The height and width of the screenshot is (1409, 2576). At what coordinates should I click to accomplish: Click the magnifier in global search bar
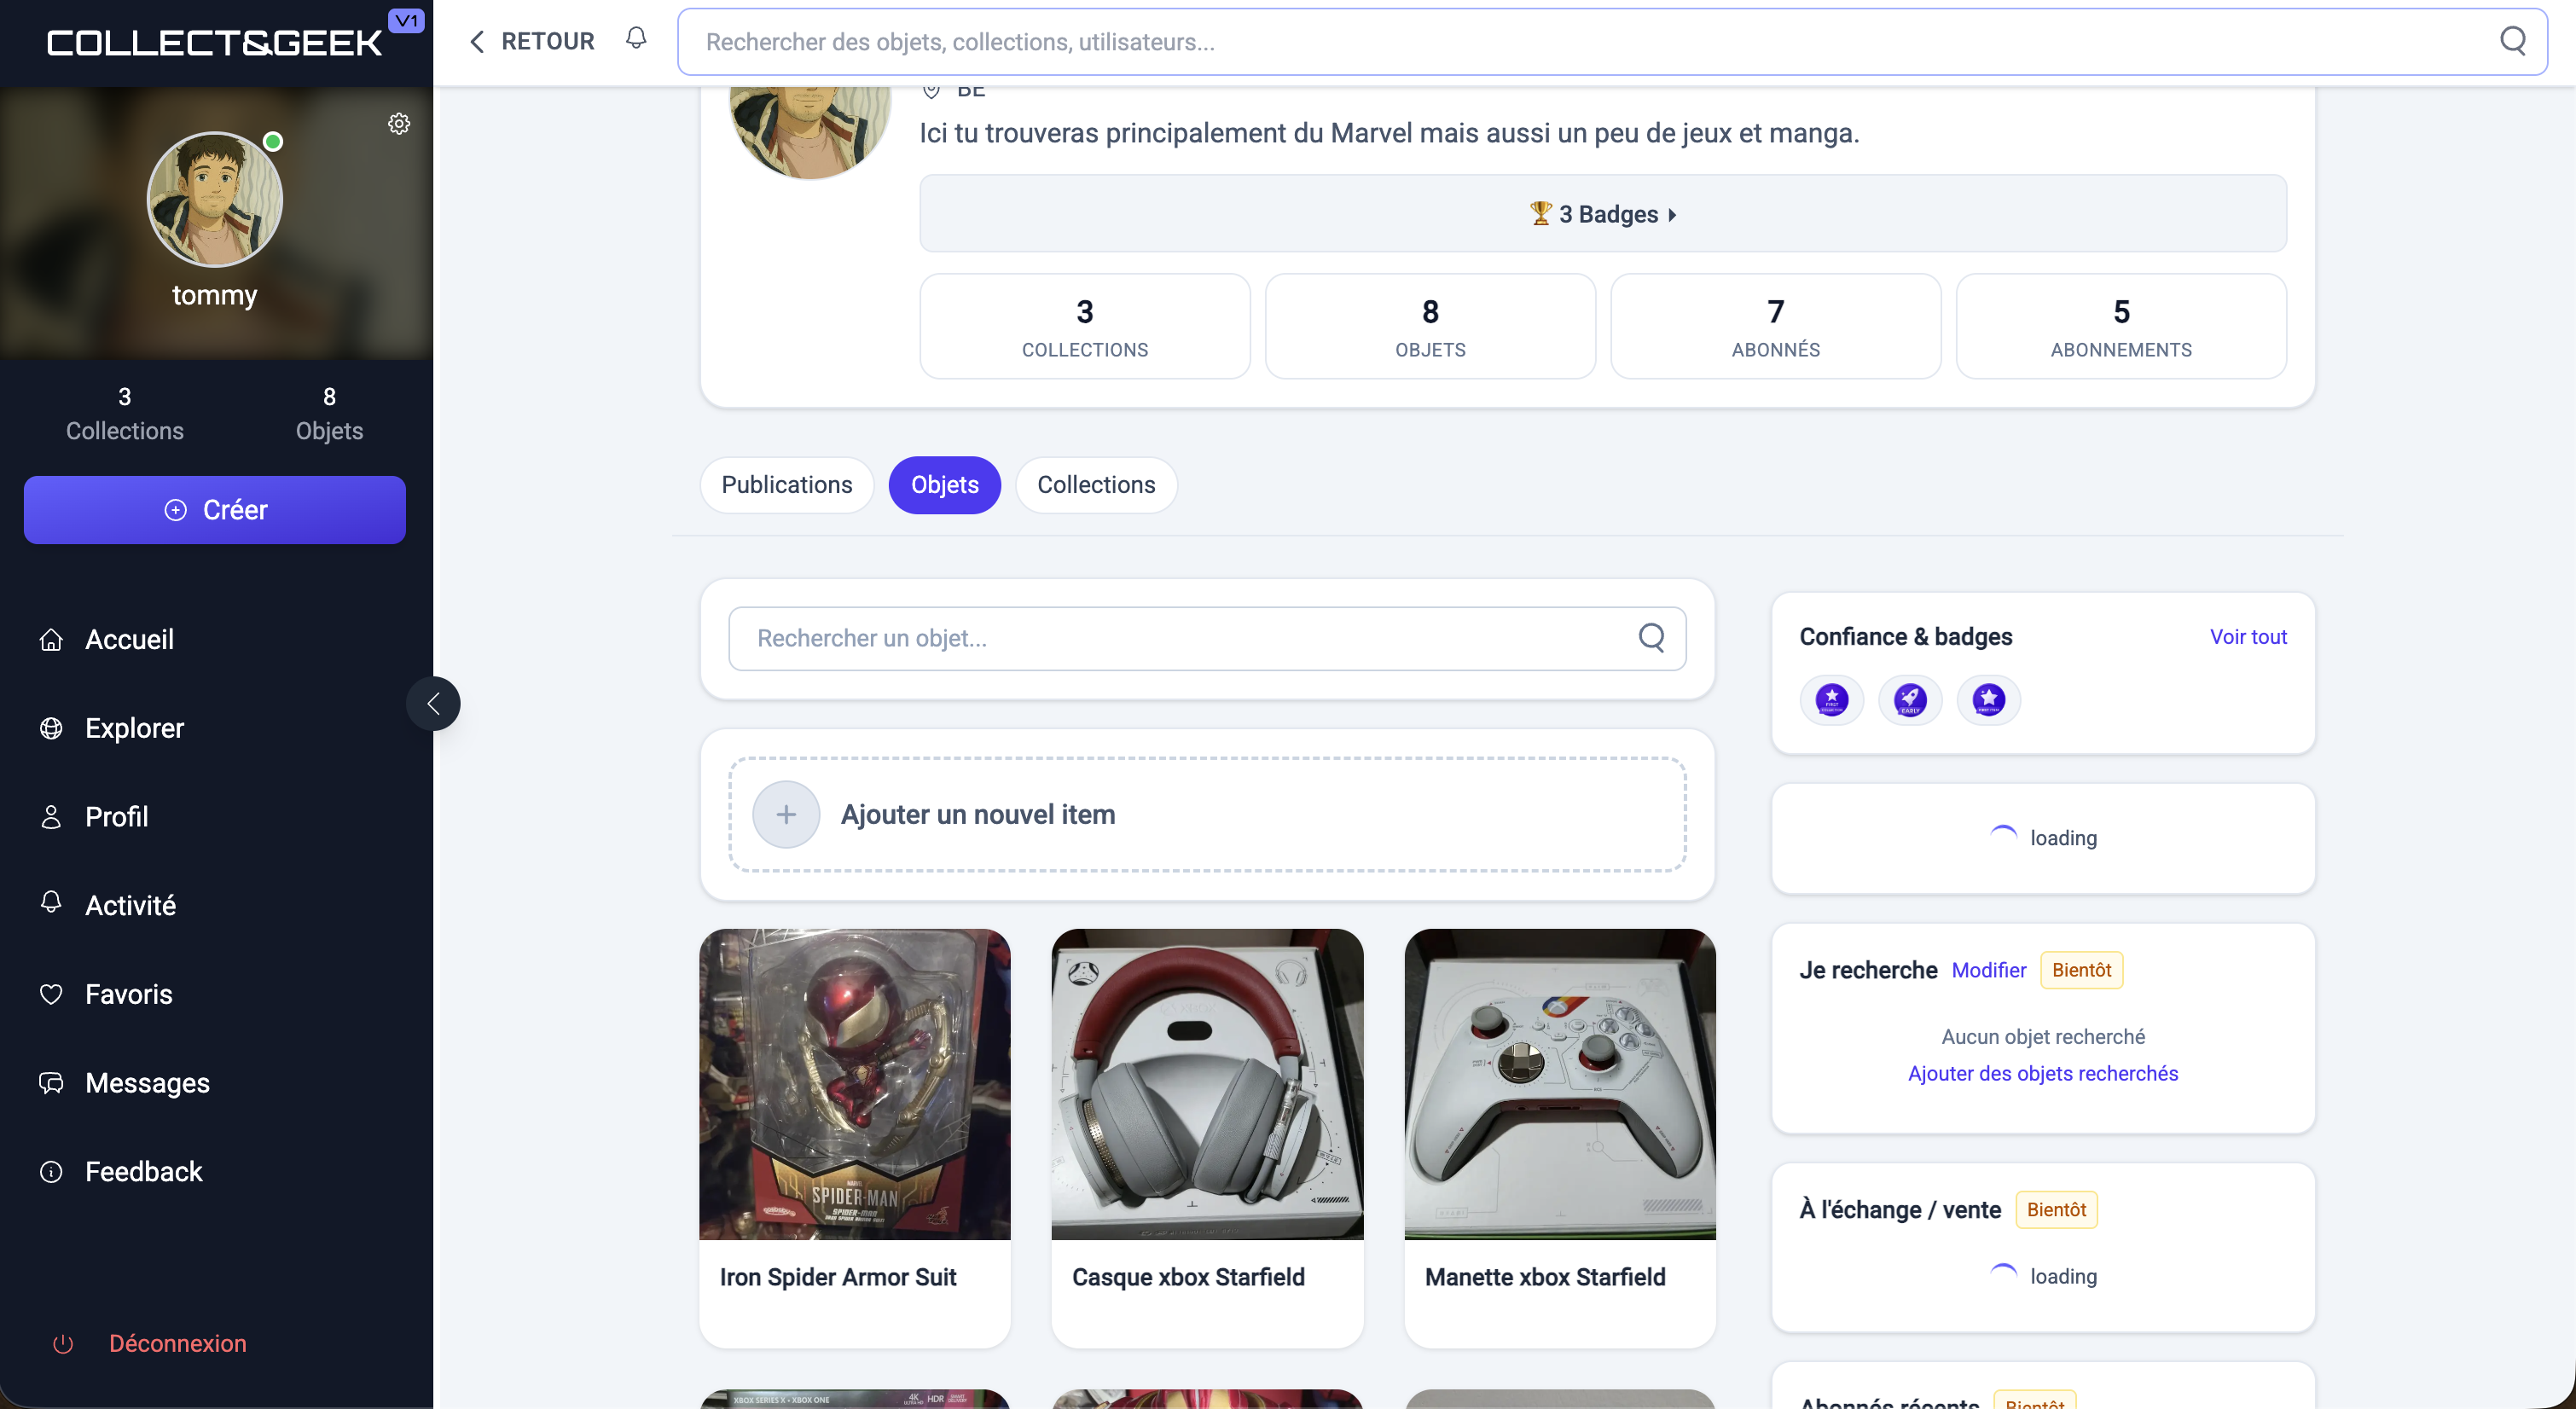tap(2512, 41)
